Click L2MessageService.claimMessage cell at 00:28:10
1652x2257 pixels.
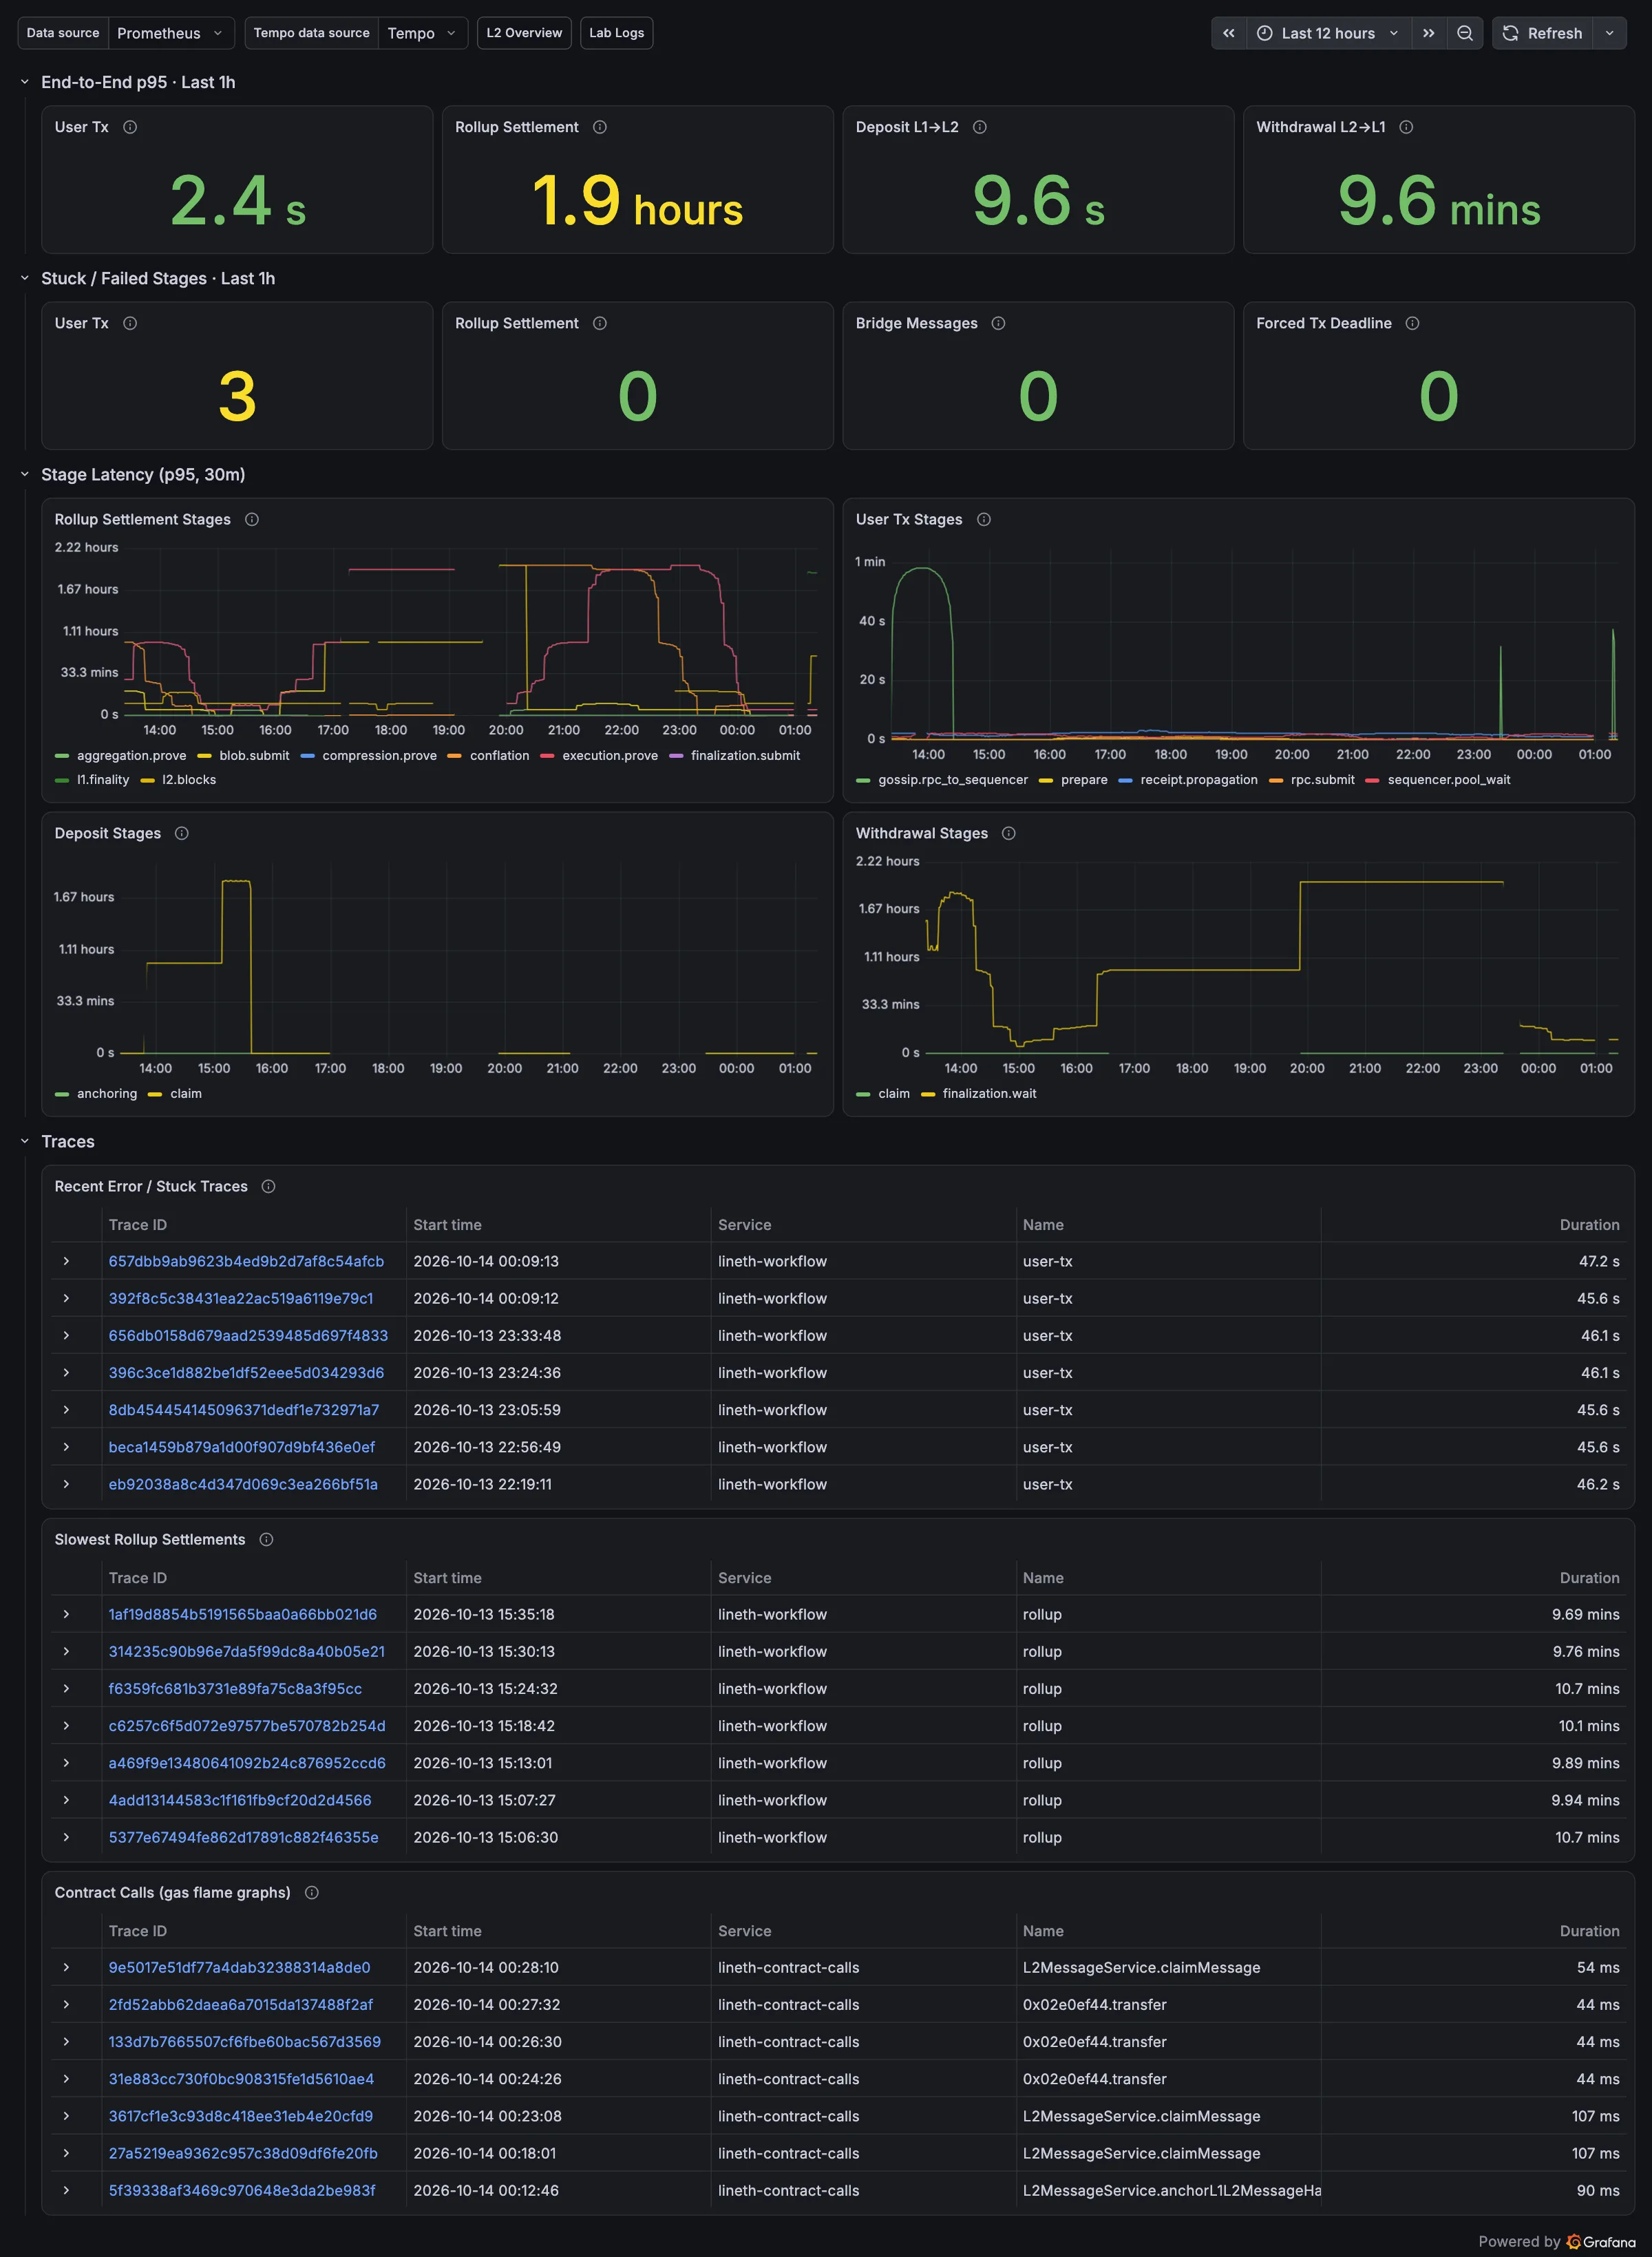pyautogui.click(x=1141, y=1967)
